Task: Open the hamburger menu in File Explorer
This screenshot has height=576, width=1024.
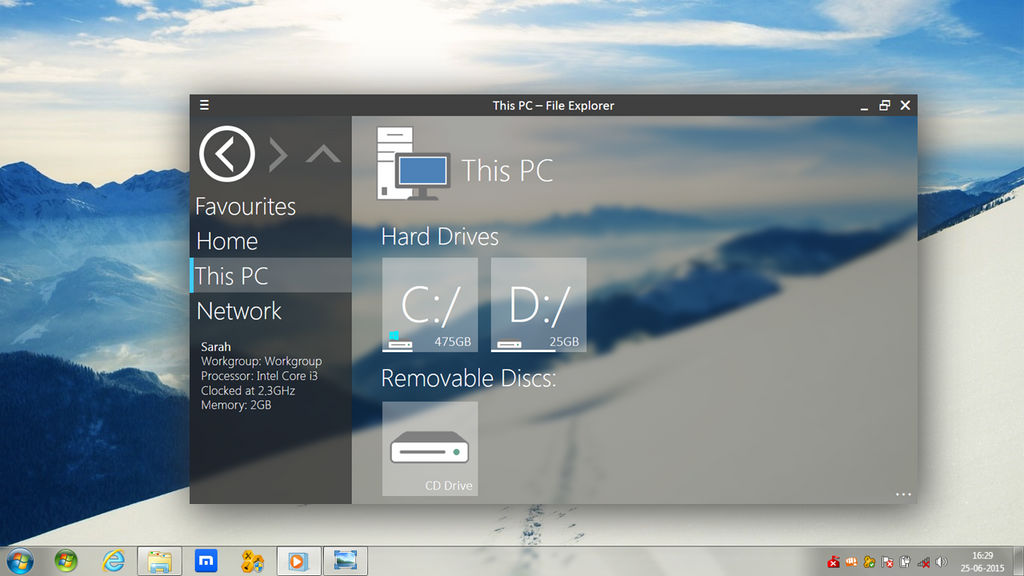Action: (x=204, y=105)
